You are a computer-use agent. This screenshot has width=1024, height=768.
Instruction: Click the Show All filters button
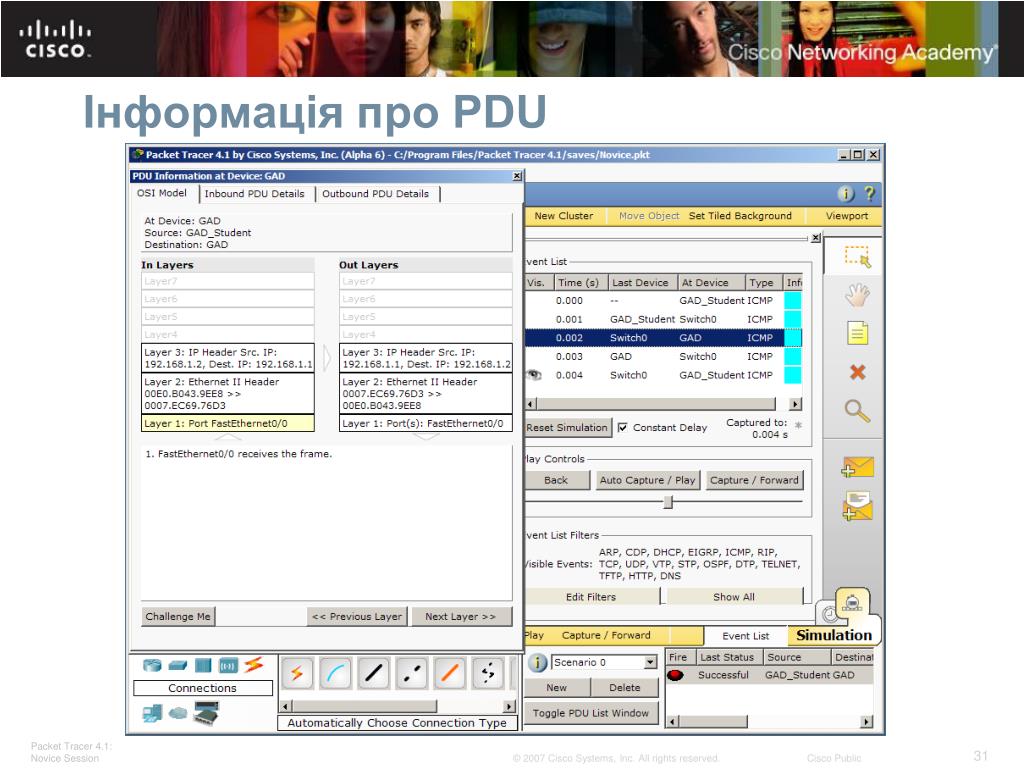click(x=734, y=597)
